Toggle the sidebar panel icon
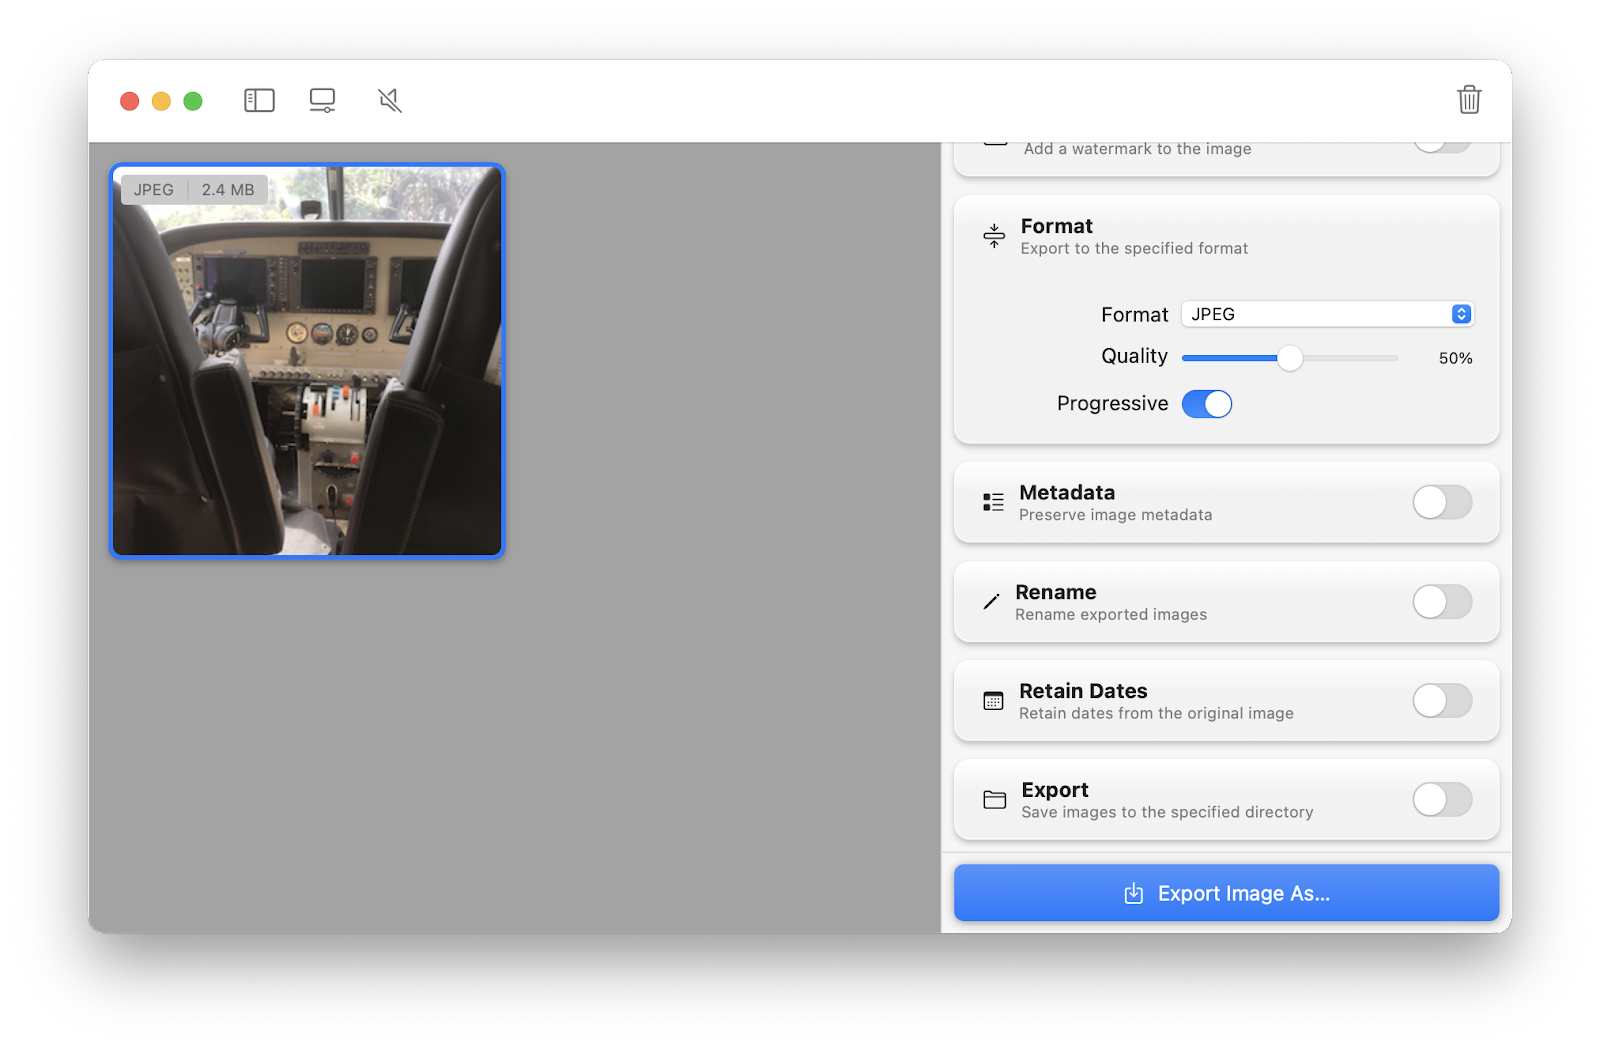The width and height of the screenshot is (1600, 1050). coord(258,100)
